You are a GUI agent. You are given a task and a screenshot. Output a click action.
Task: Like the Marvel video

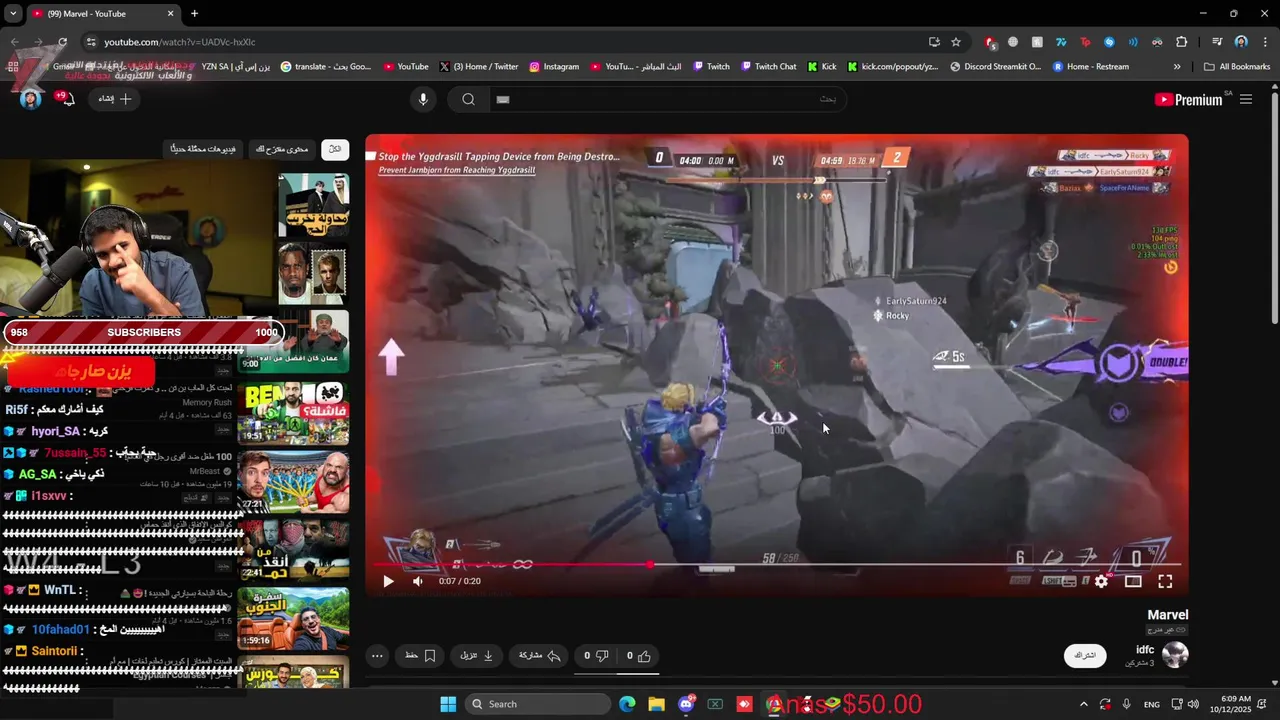638,656
